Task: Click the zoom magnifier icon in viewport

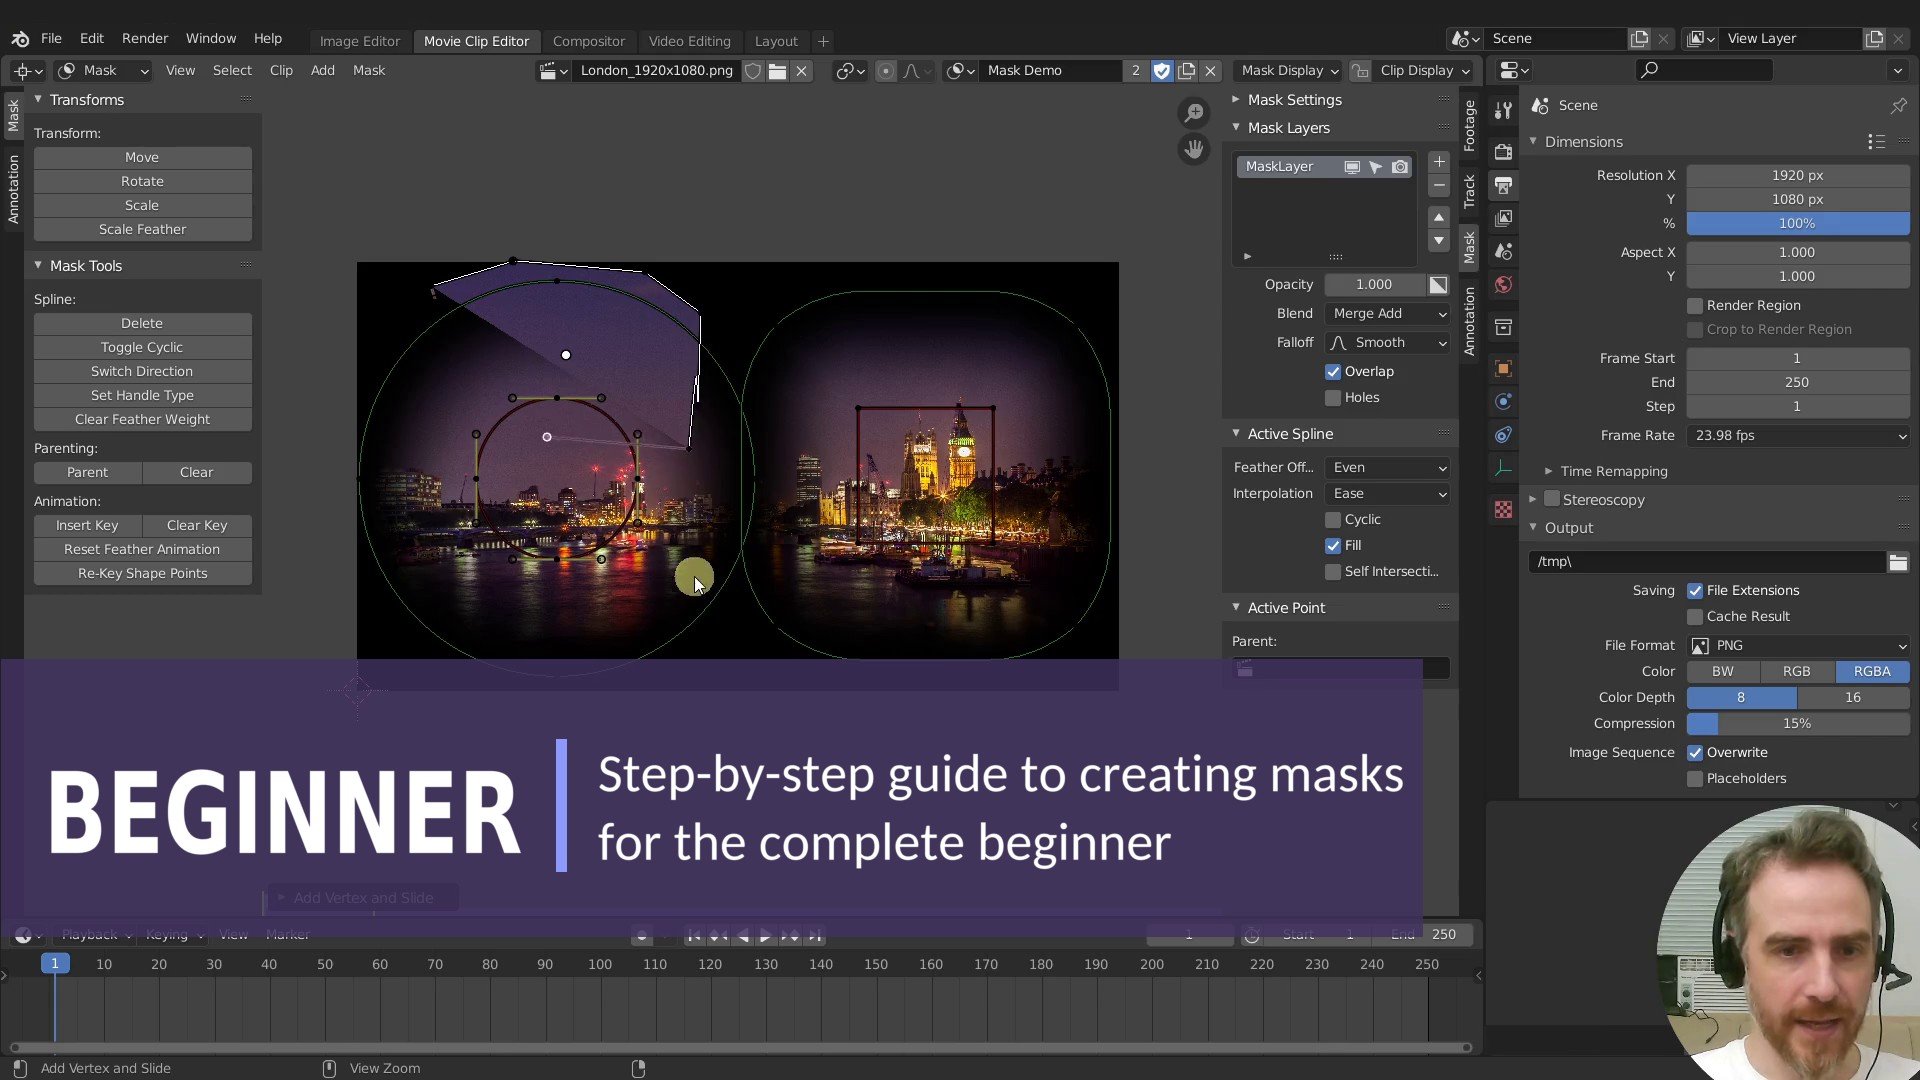Action: (x=1194, y=113)
